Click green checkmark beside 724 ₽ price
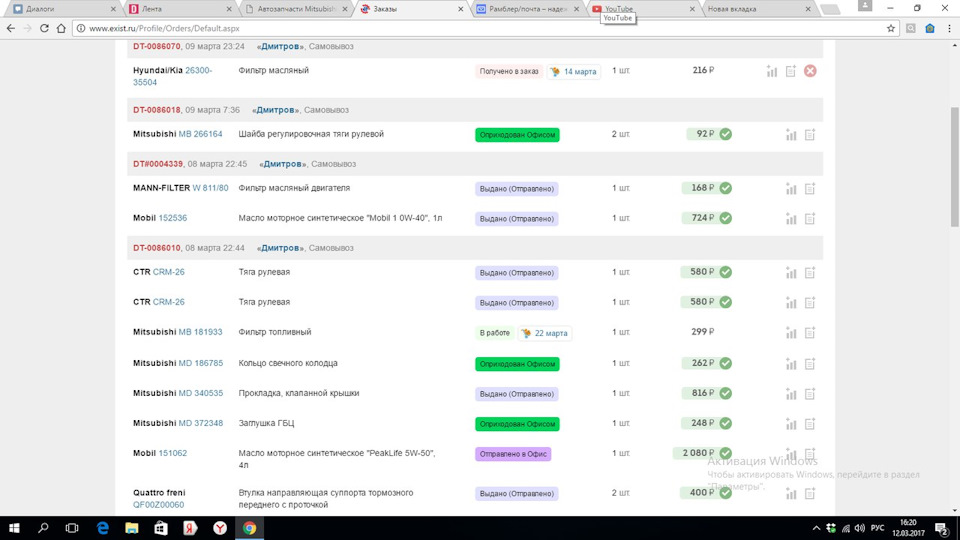 pos(726,218)
